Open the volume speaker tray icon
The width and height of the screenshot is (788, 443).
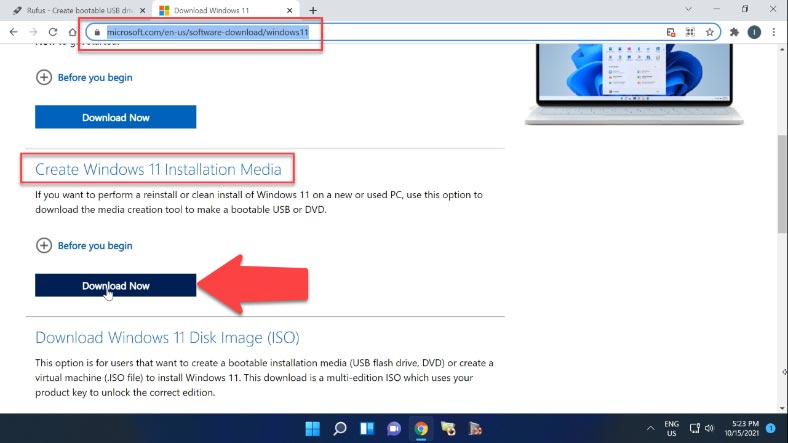click(x=709, y=428)
